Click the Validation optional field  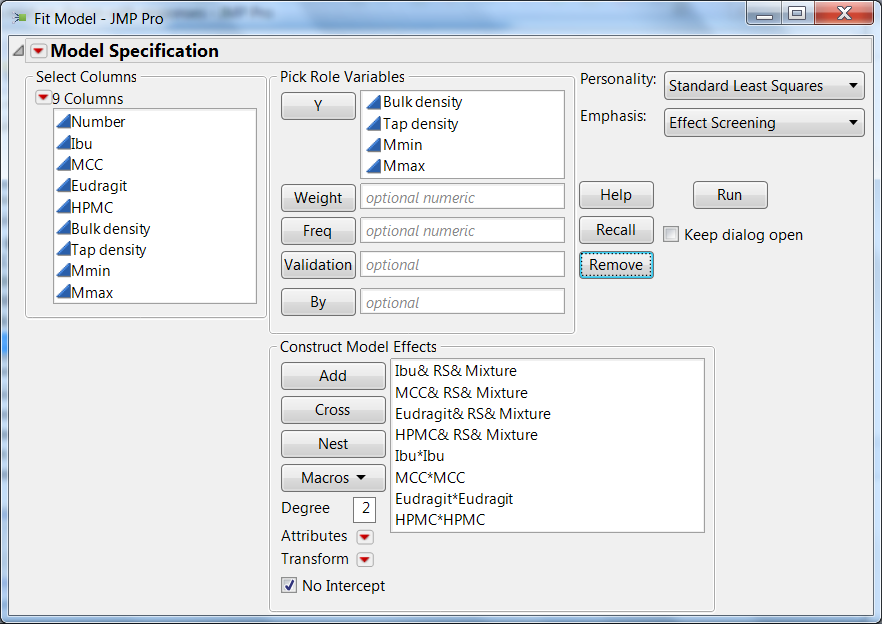click(x=462, y=264)
